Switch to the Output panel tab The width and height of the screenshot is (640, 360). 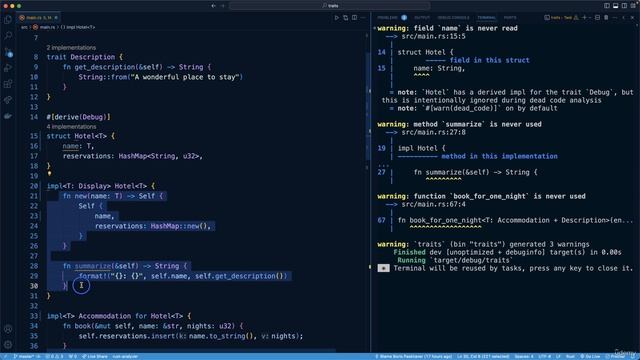pyautogui.click(x=422, y=18)
